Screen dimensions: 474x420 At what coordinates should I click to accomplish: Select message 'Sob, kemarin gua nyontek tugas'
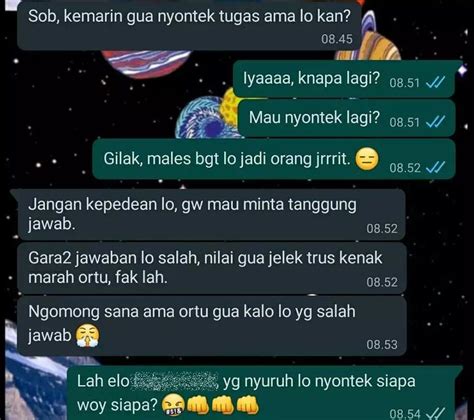[x=189, y=25]
